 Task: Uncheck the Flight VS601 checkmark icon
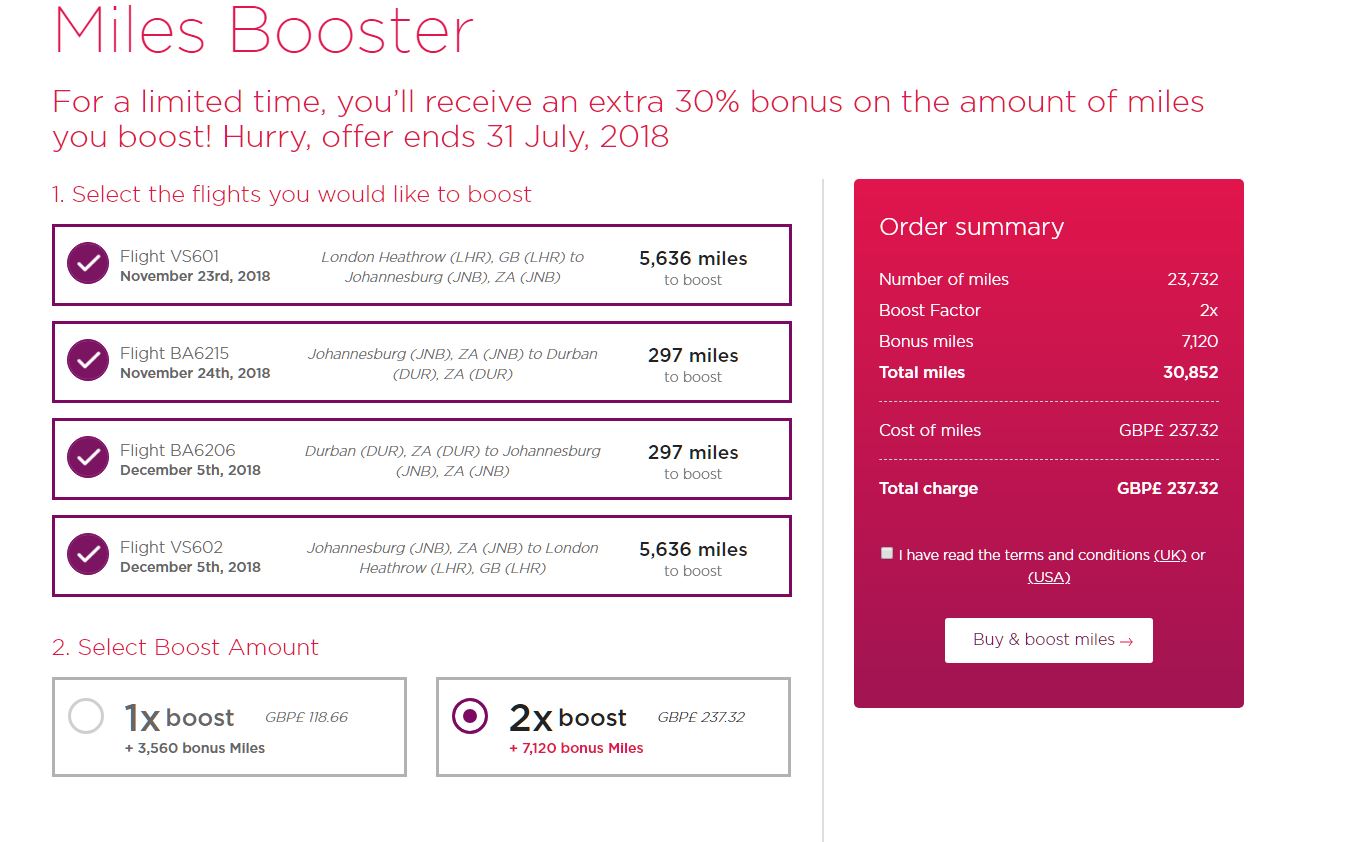tap(88, 264)
